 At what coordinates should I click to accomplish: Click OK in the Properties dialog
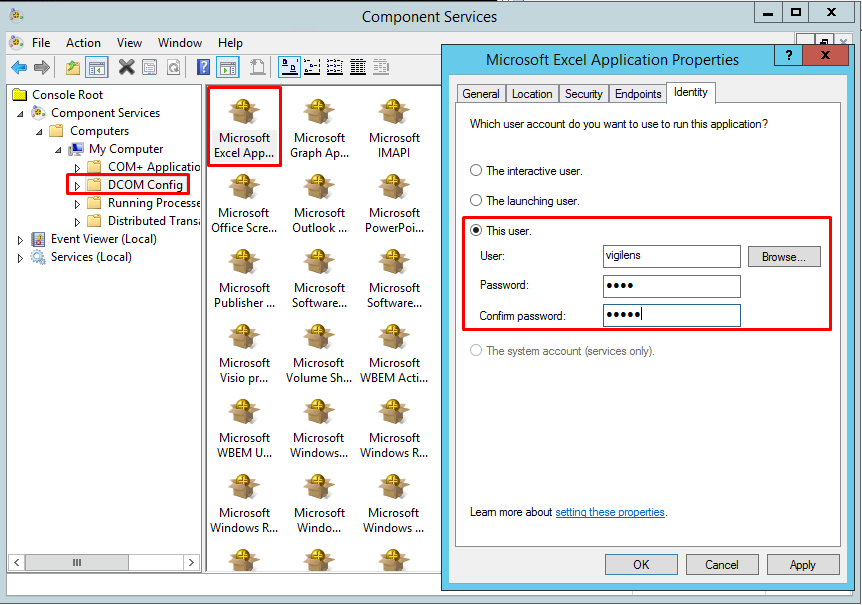coord(641,564)
